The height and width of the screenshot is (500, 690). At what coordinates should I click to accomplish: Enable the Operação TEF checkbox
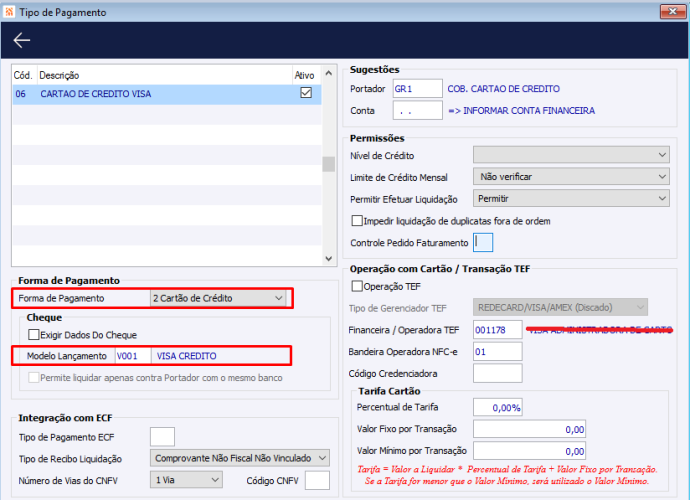[357, 286]
